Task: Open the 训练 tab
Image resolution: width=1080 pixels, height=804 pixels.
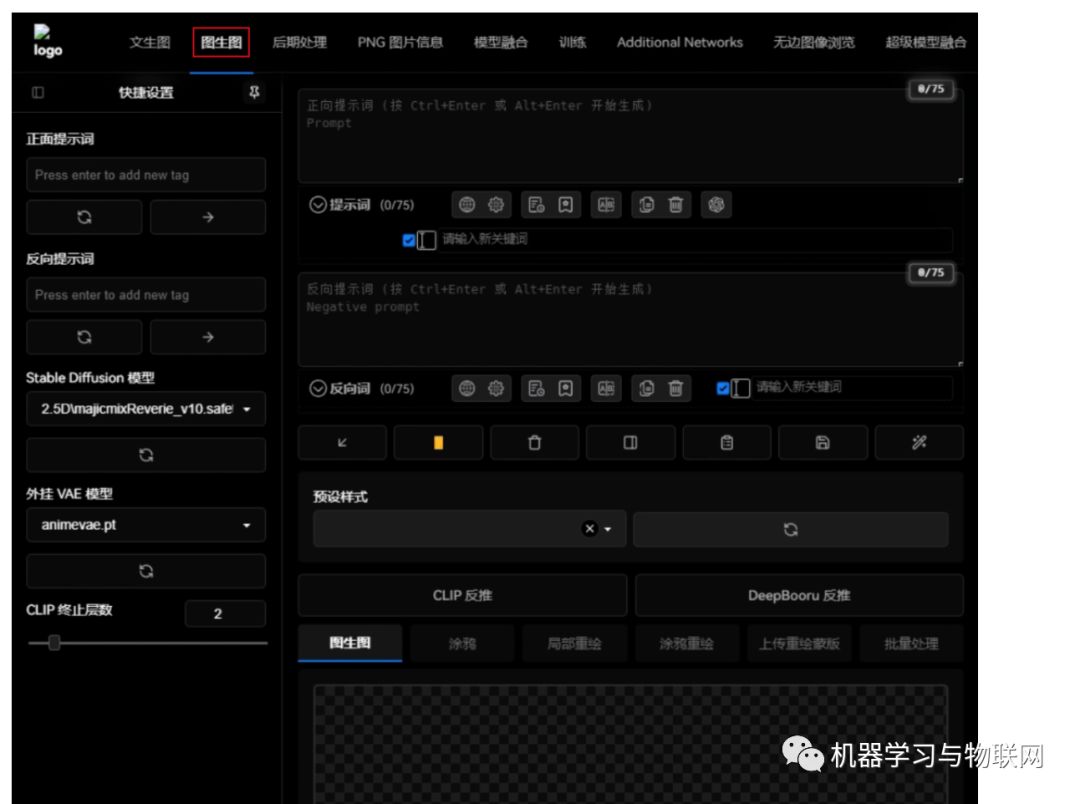Action: point(572,43)
